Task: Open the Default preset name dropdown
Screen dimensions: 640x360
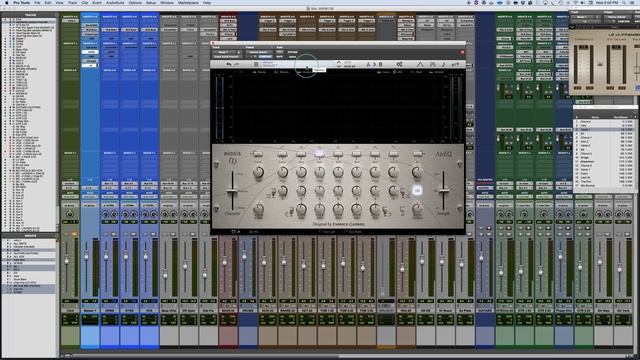Action: click(299, 64)
